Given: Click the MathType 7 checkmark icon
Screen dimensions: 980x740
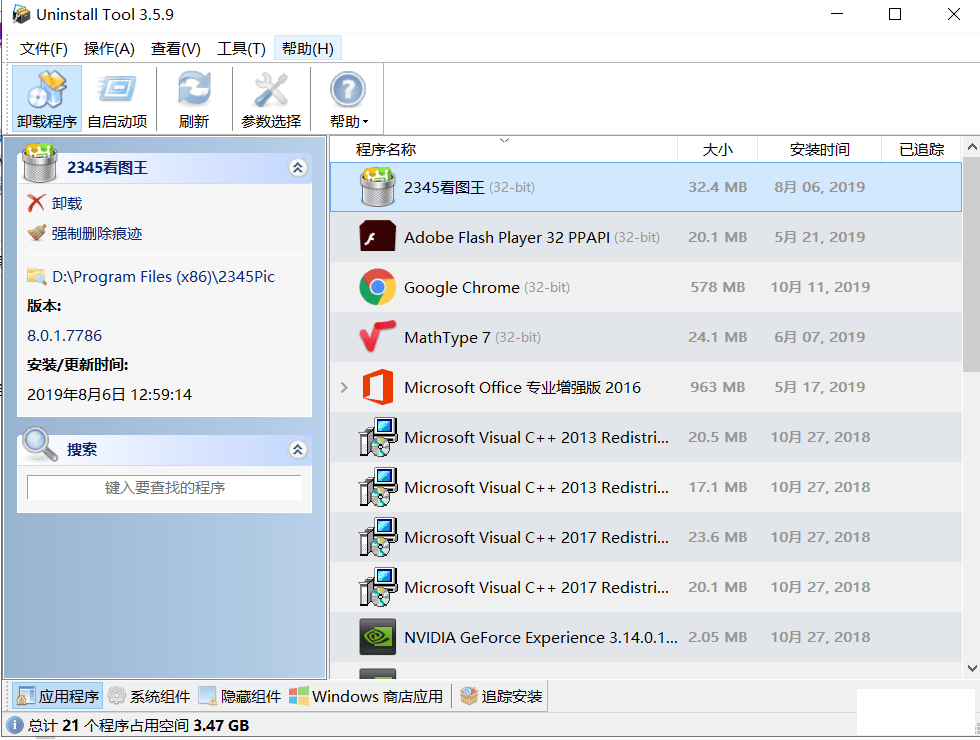Looking at the screenshot, I should 378,336.
